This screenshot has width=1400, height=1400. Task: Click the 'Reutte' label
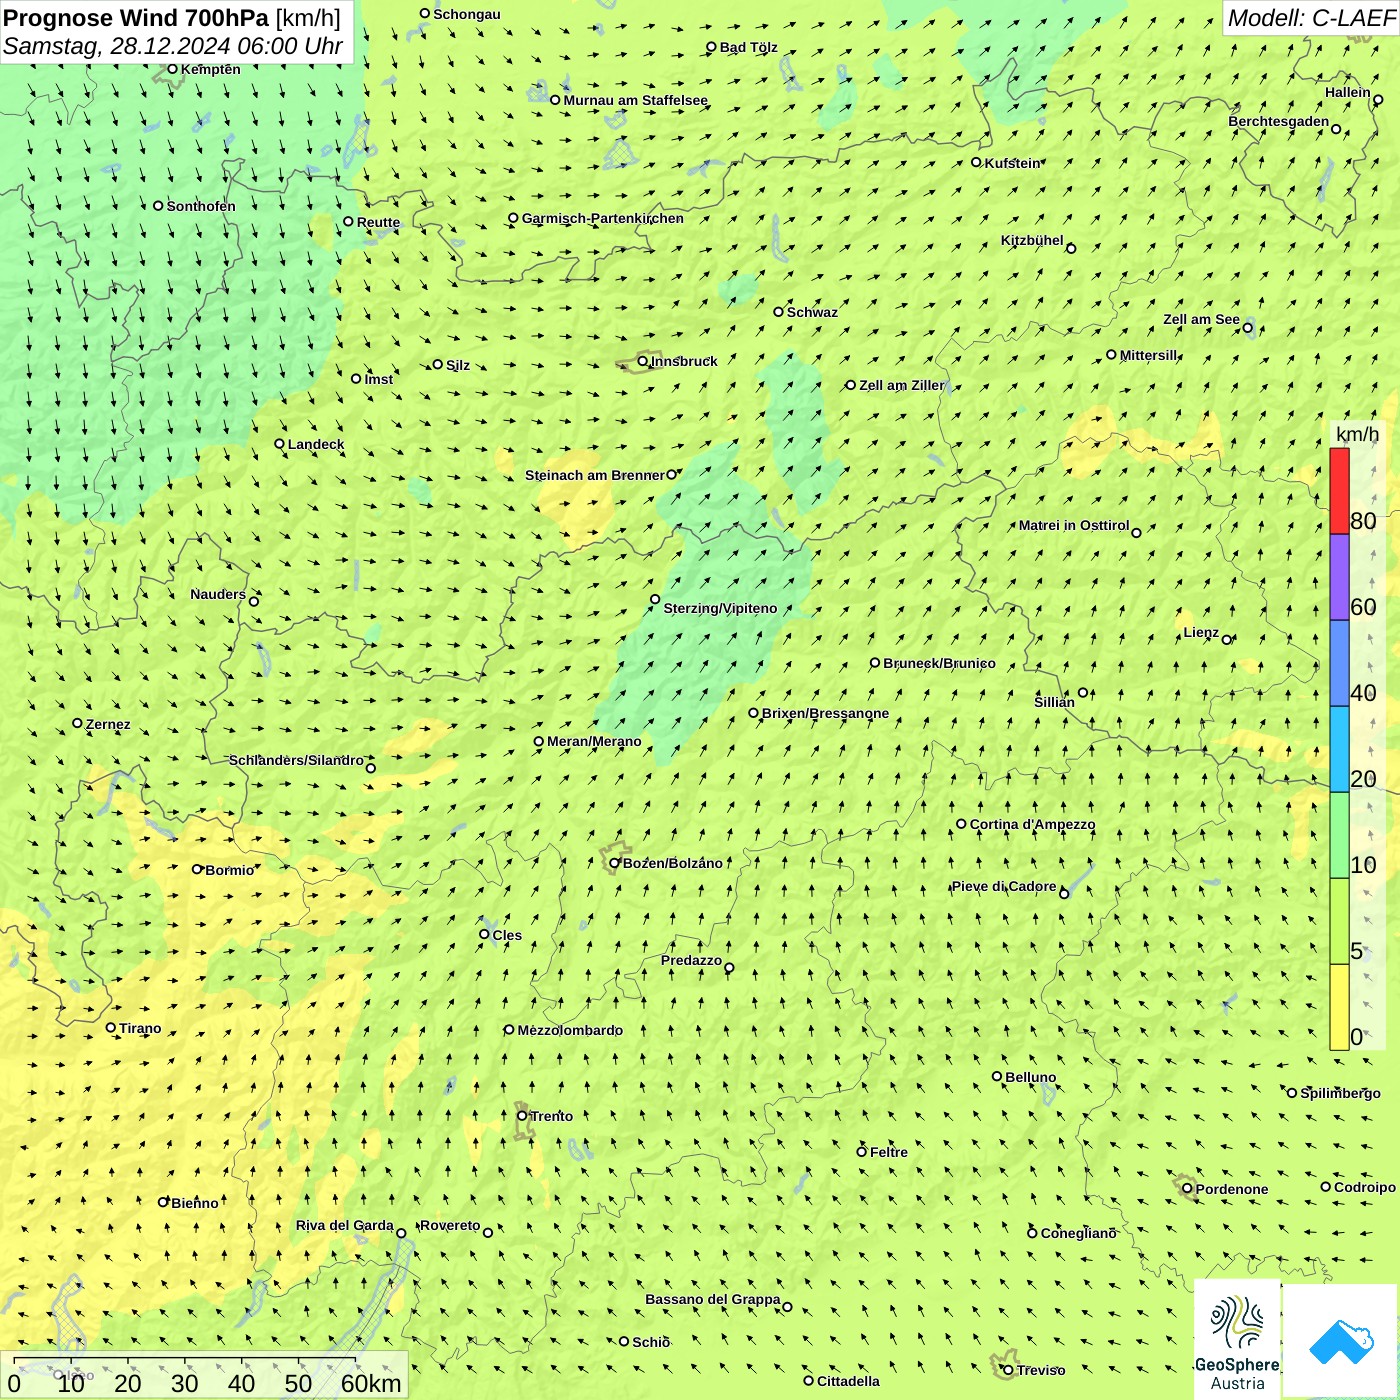[x=378, y=222]
